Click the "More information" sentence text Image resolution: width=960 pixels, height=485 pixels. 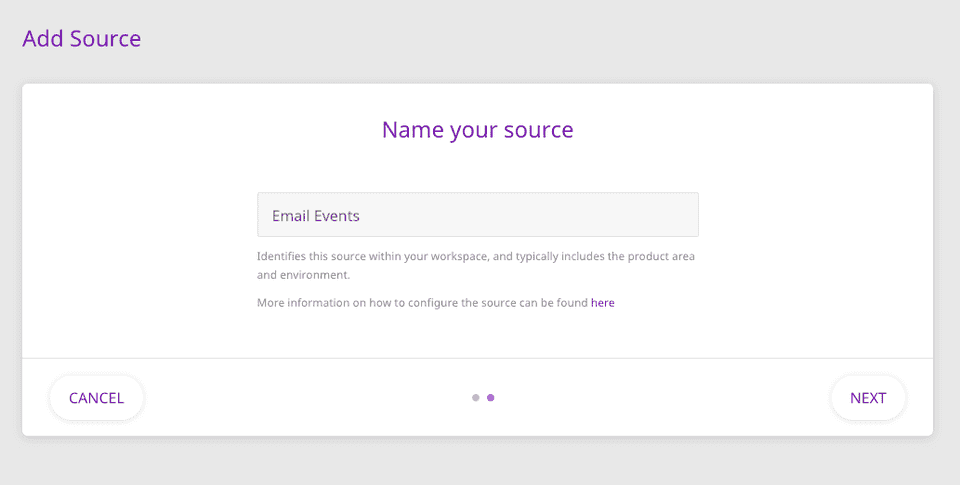tap(422, 302)
